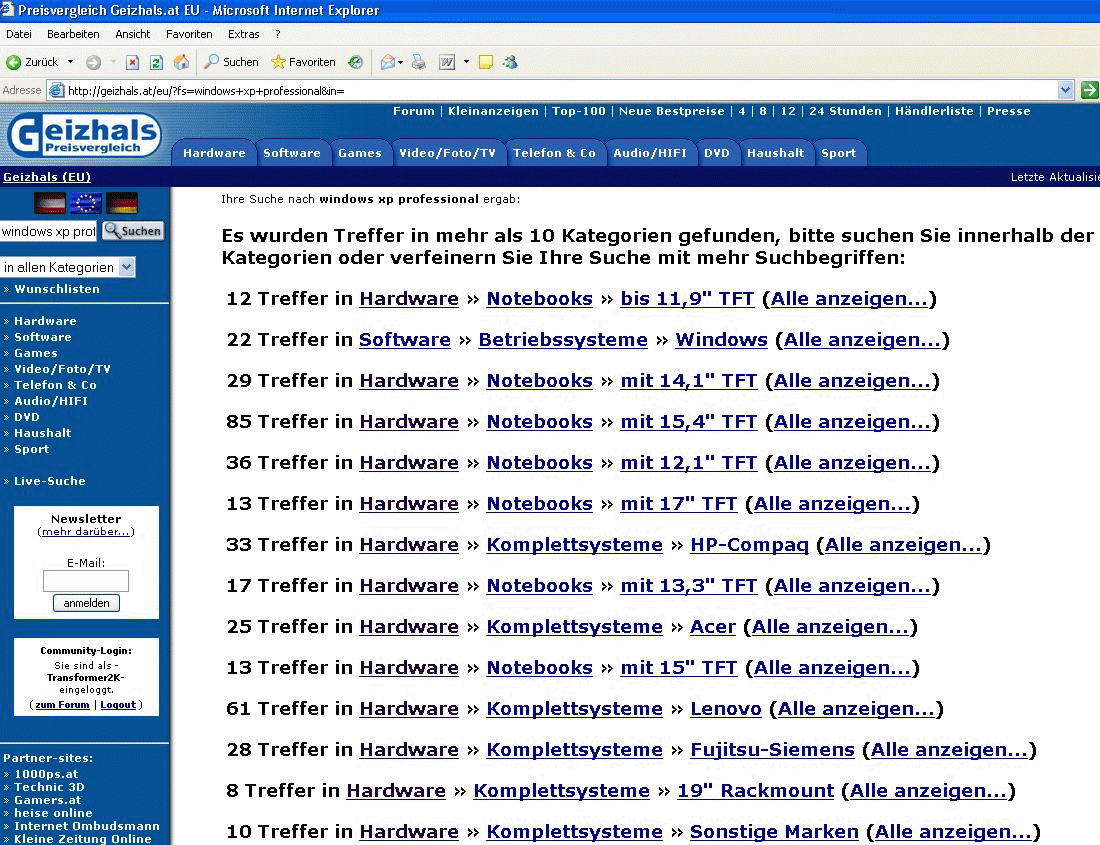Click the Edit with Word toolbar icon
Screen dimensions: 1100x845
point(447,62)
